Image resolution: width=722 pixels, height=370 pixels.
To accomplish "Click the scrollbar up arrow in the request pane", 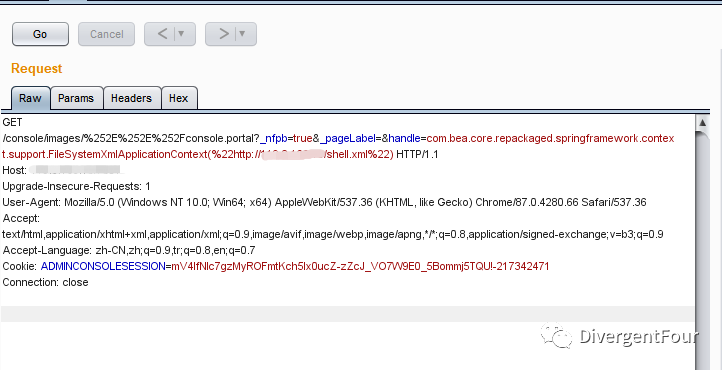I will point(702,123).
